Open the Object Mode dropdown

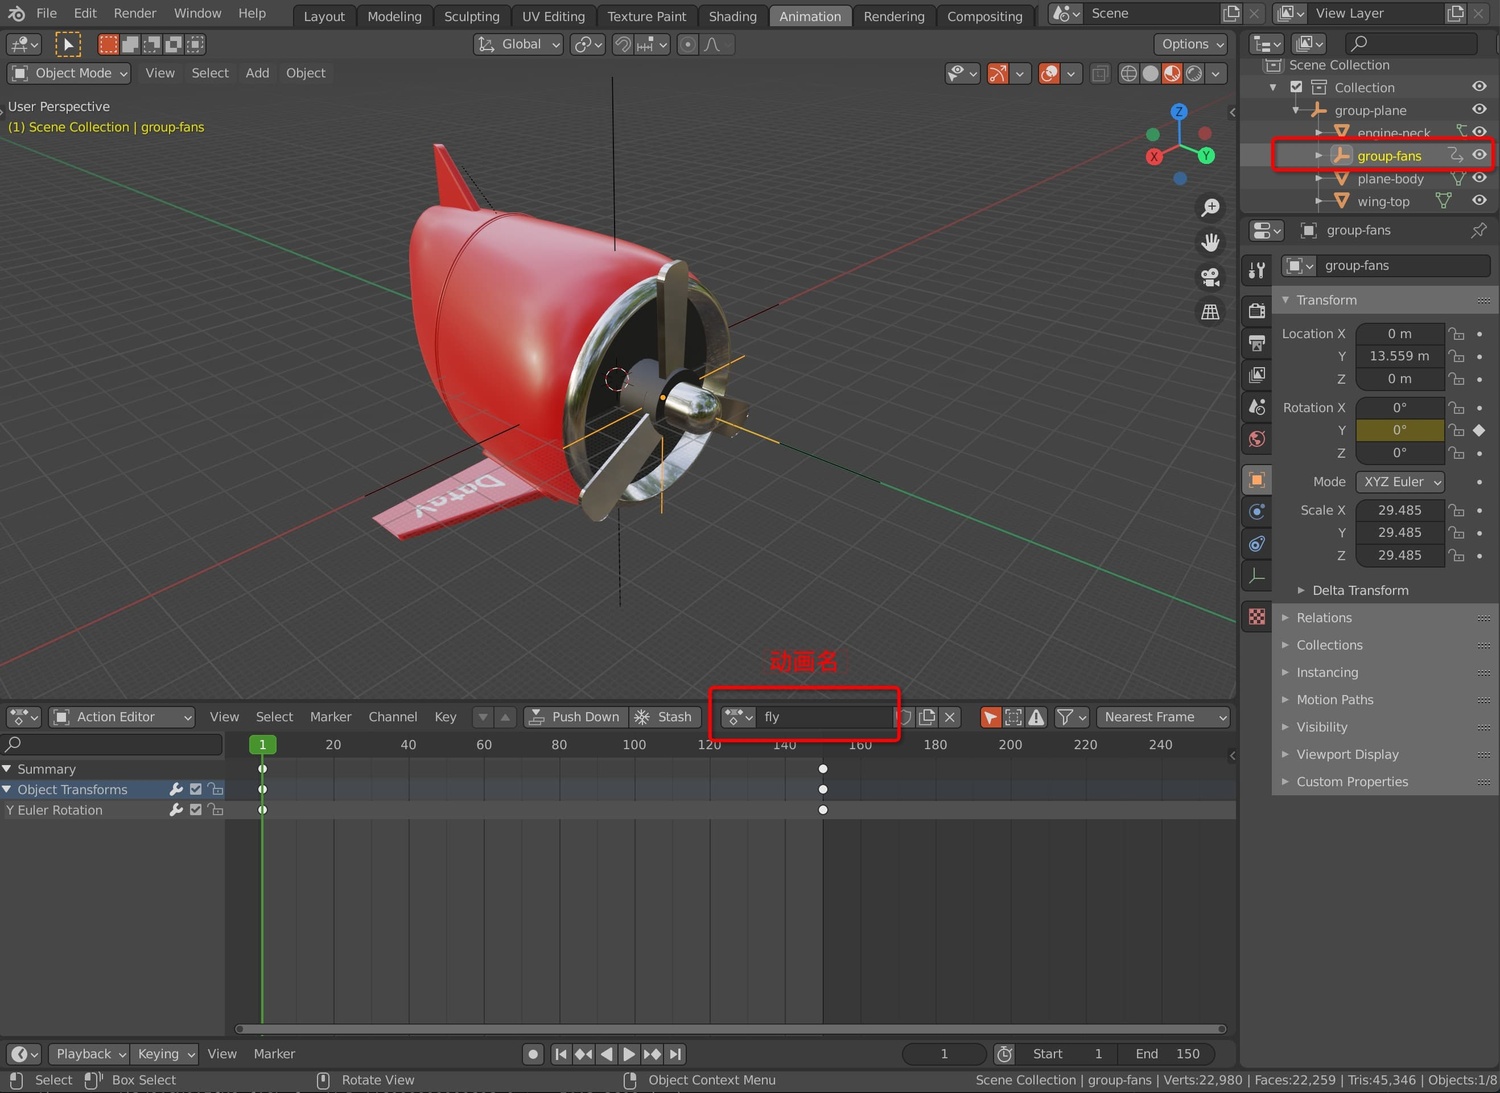70,73
